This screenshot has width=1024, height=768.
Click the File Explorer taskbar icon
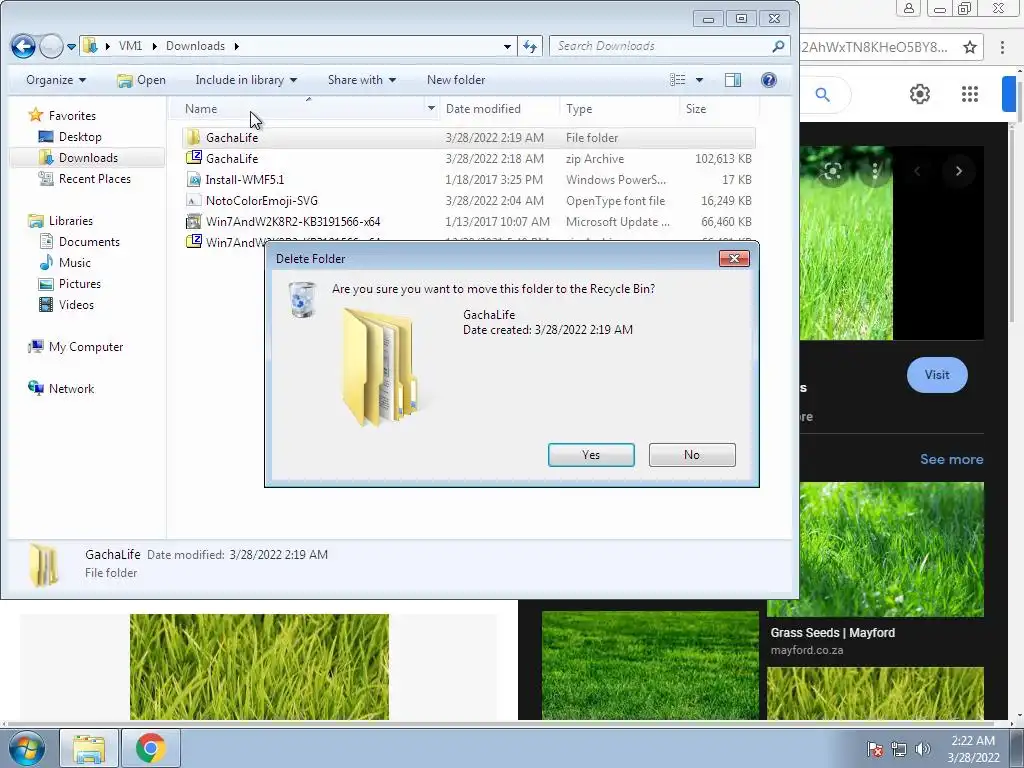pos(89,748)
